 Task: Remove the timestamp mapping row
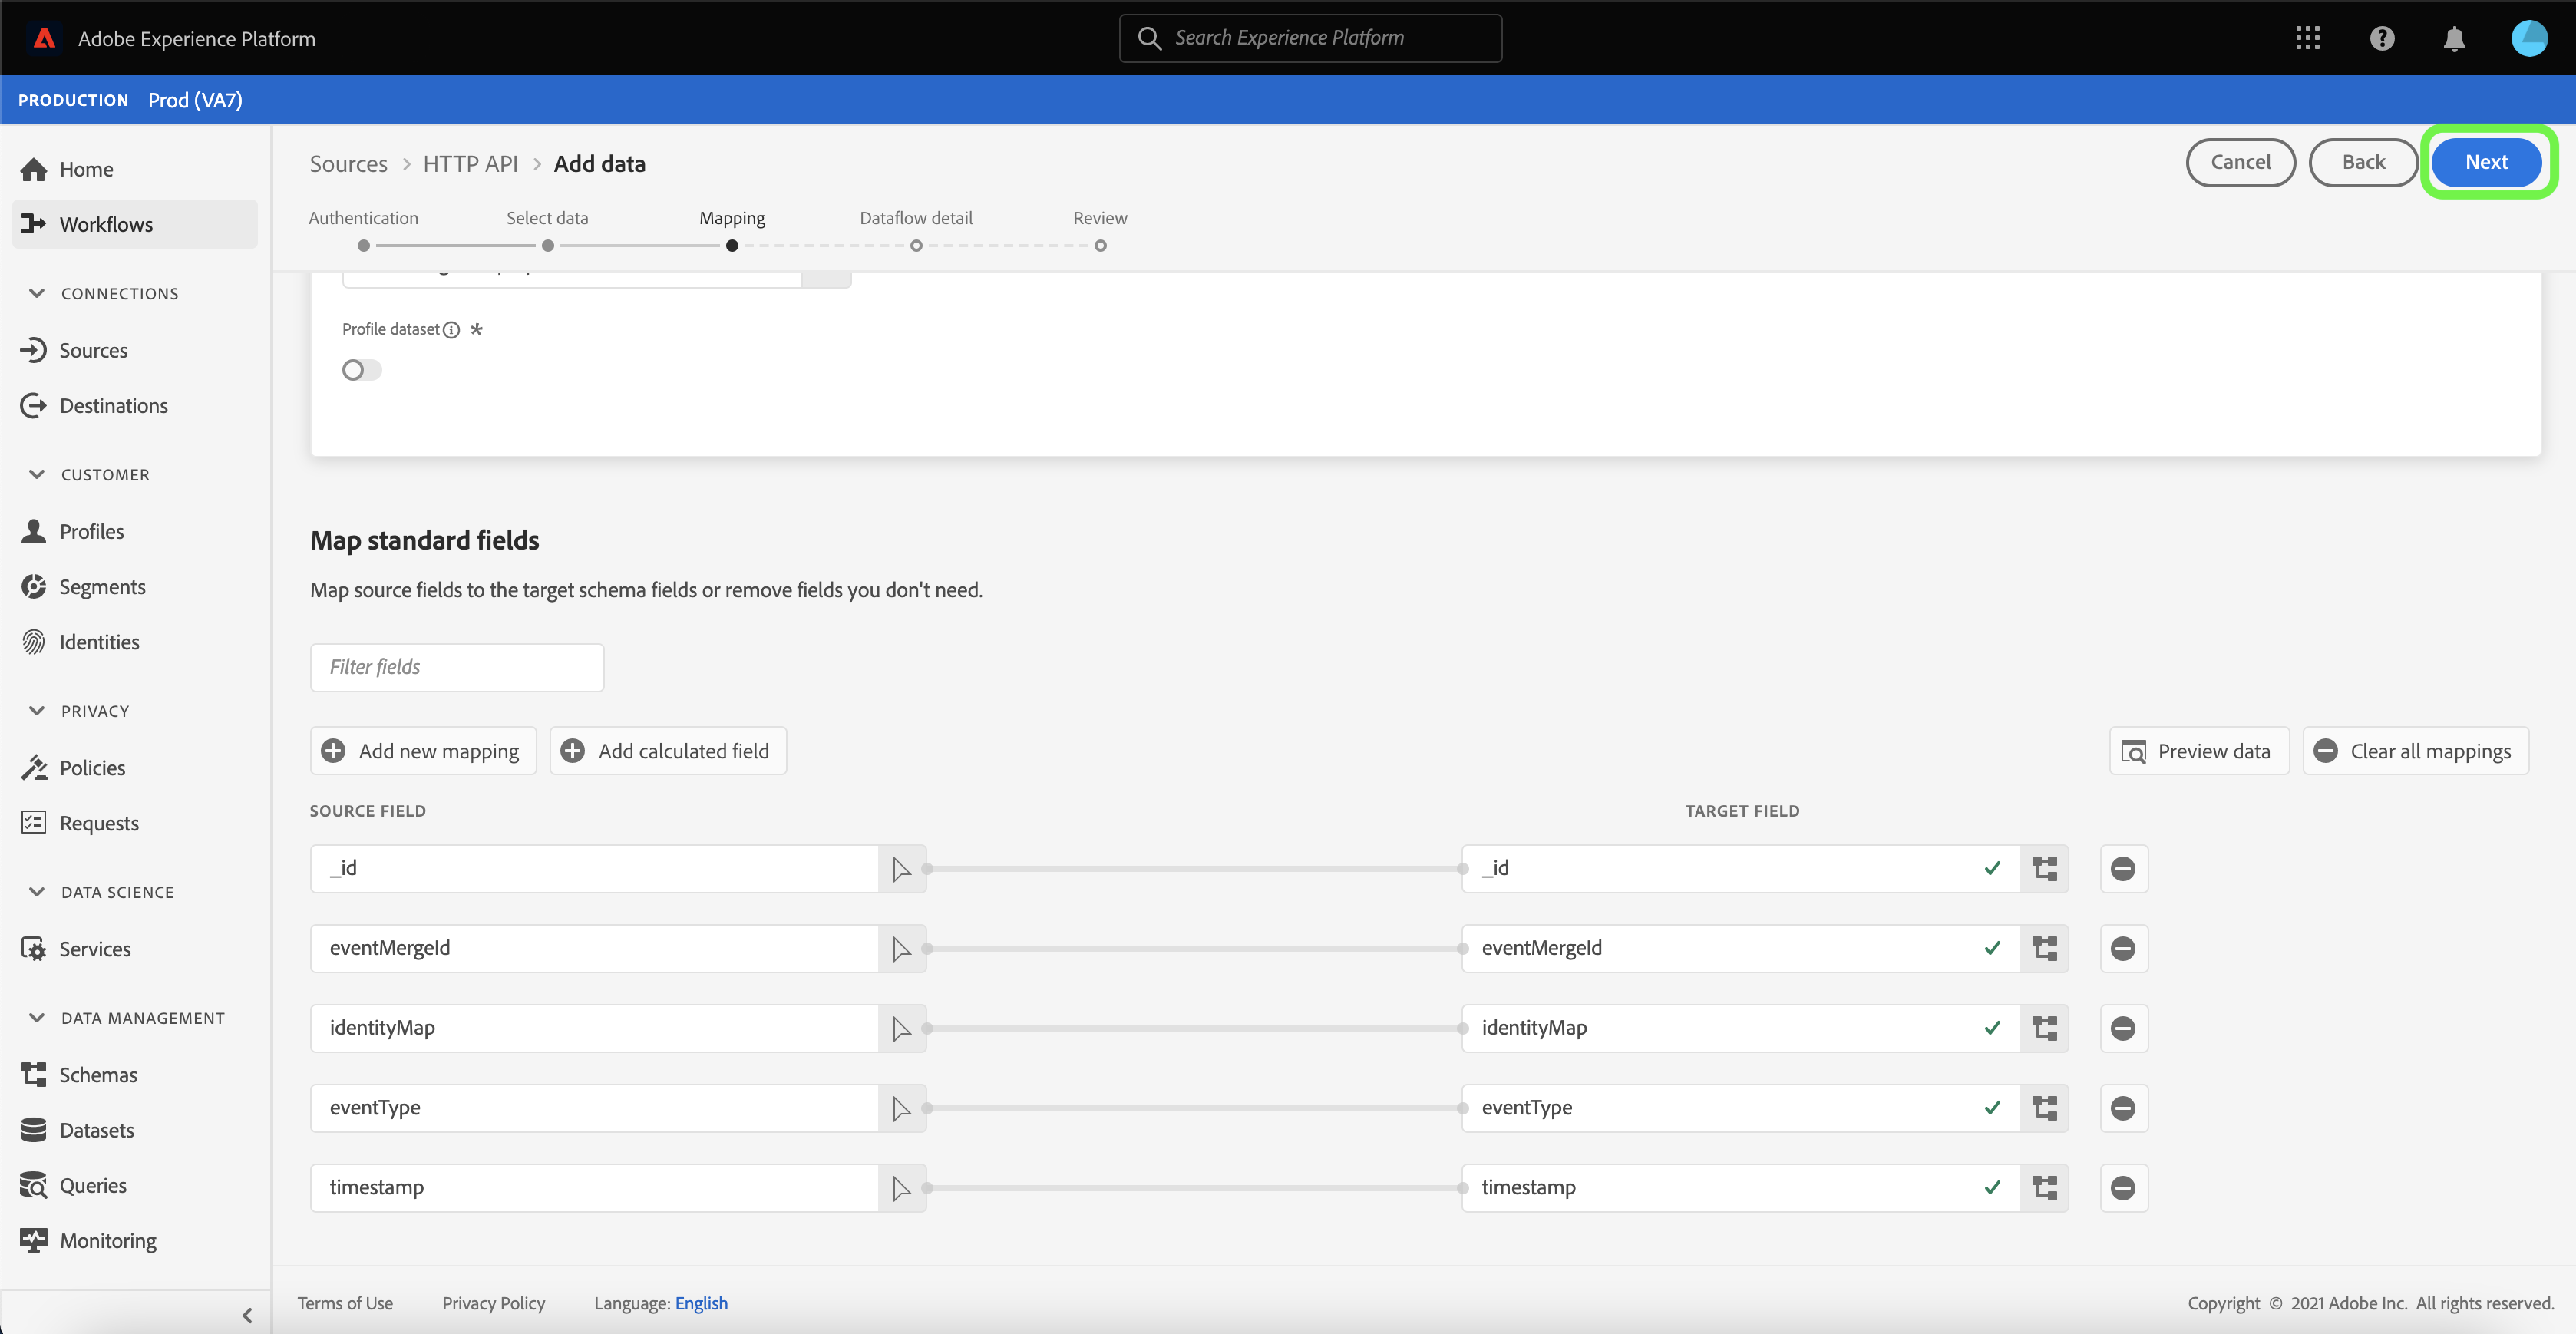coord(2123,1188)
